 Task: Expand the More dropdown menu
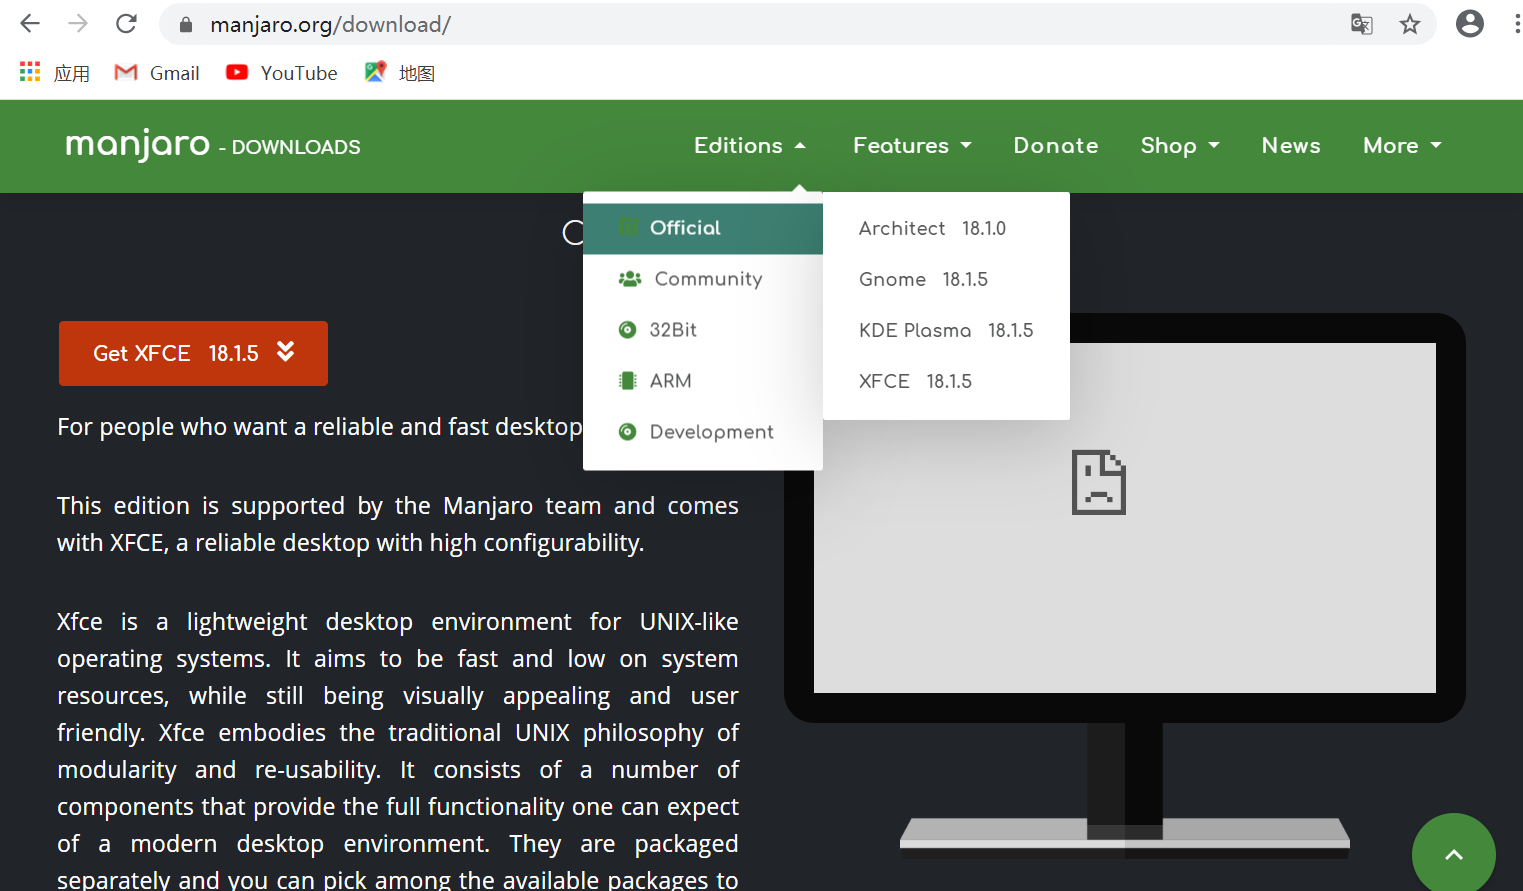(x=1402, y=146)
